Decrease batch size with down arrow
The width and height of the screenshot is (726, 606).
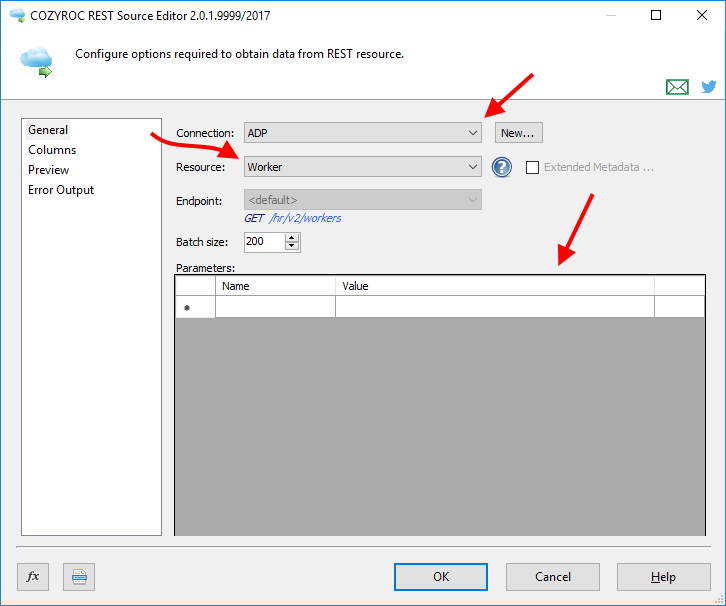click(292, 246)
